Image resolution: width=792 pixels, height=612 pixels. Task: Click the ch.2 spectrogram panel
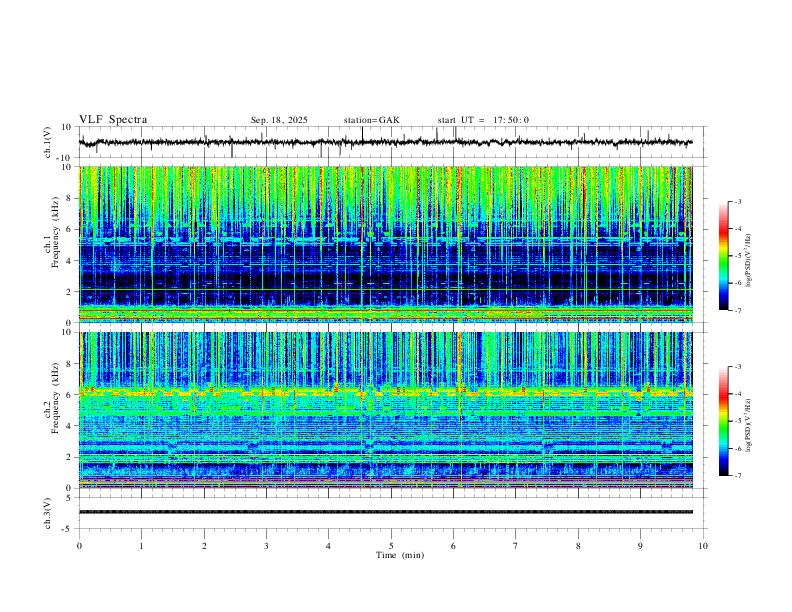point(386,410)
